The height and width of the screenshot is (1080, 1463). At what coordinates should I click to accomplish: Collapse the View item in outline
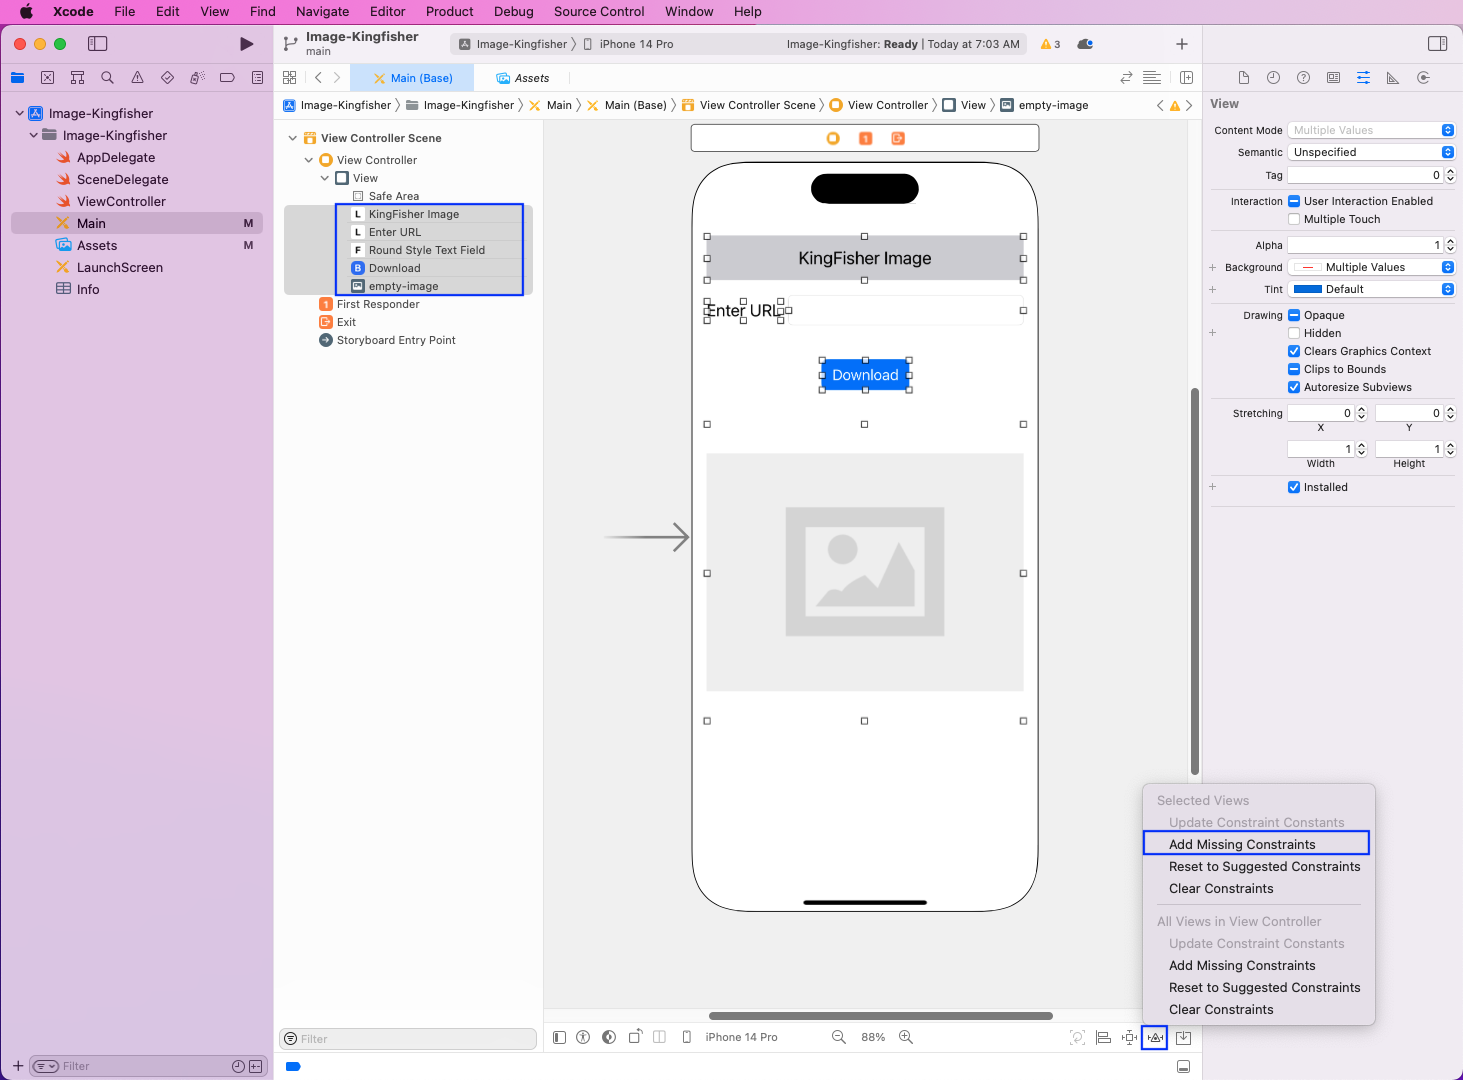pyautogui.click(x=324, y=178)
